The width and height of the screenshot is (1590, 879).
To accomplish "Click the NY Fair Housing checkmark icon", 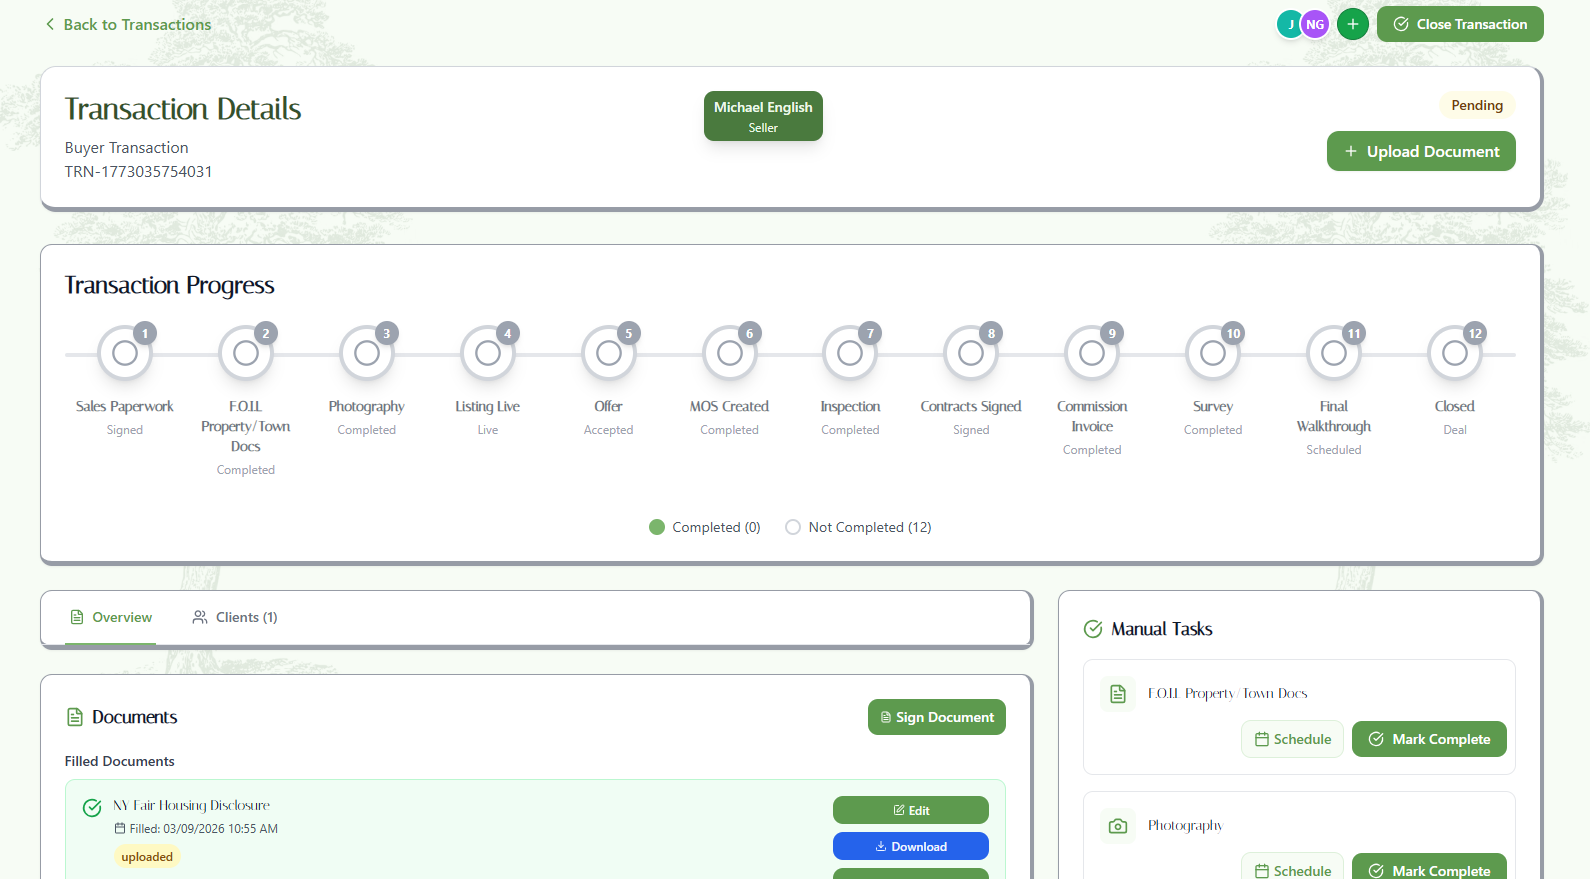I will click(92, 808).
